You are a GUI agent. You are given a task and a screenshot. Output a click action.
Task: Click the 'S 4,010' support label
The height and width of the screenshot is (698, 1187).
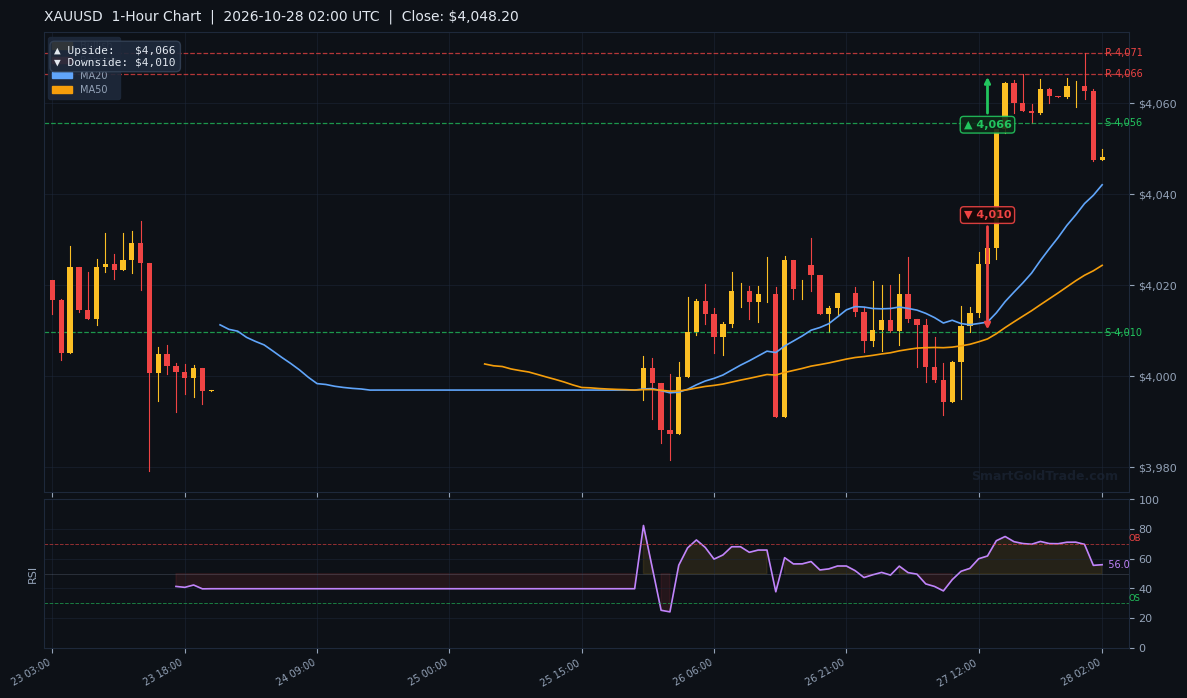(1123, 332)
